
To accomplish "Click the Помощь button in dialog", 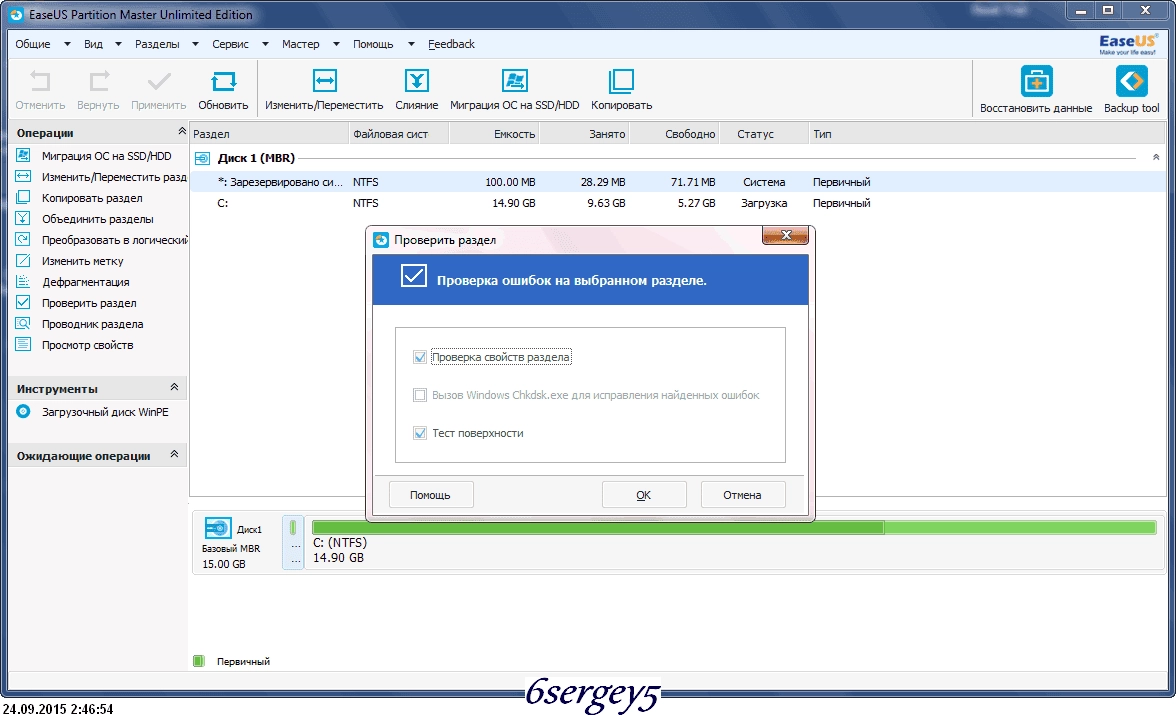I will click(x=431, y=495).
